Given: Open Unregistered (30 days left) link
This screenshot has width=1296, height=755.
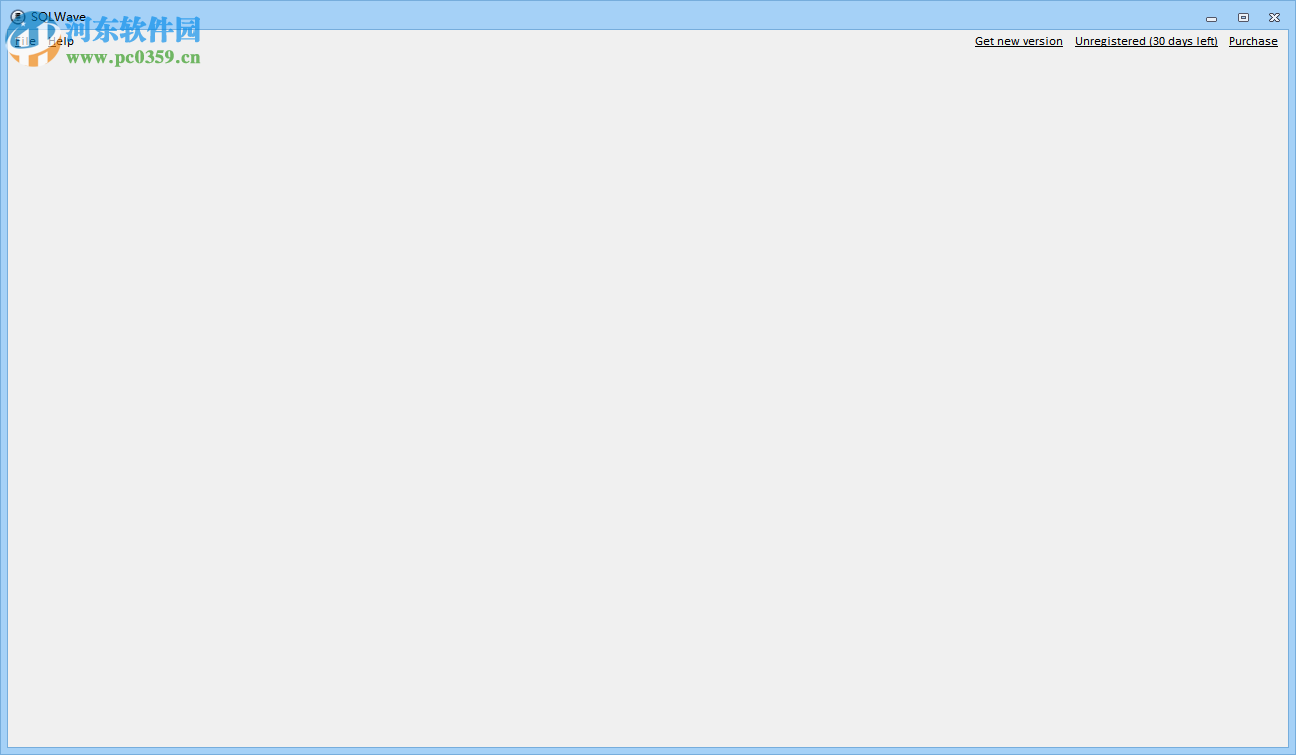Looking at the screenshot, I should click(x=1146, y=41).
